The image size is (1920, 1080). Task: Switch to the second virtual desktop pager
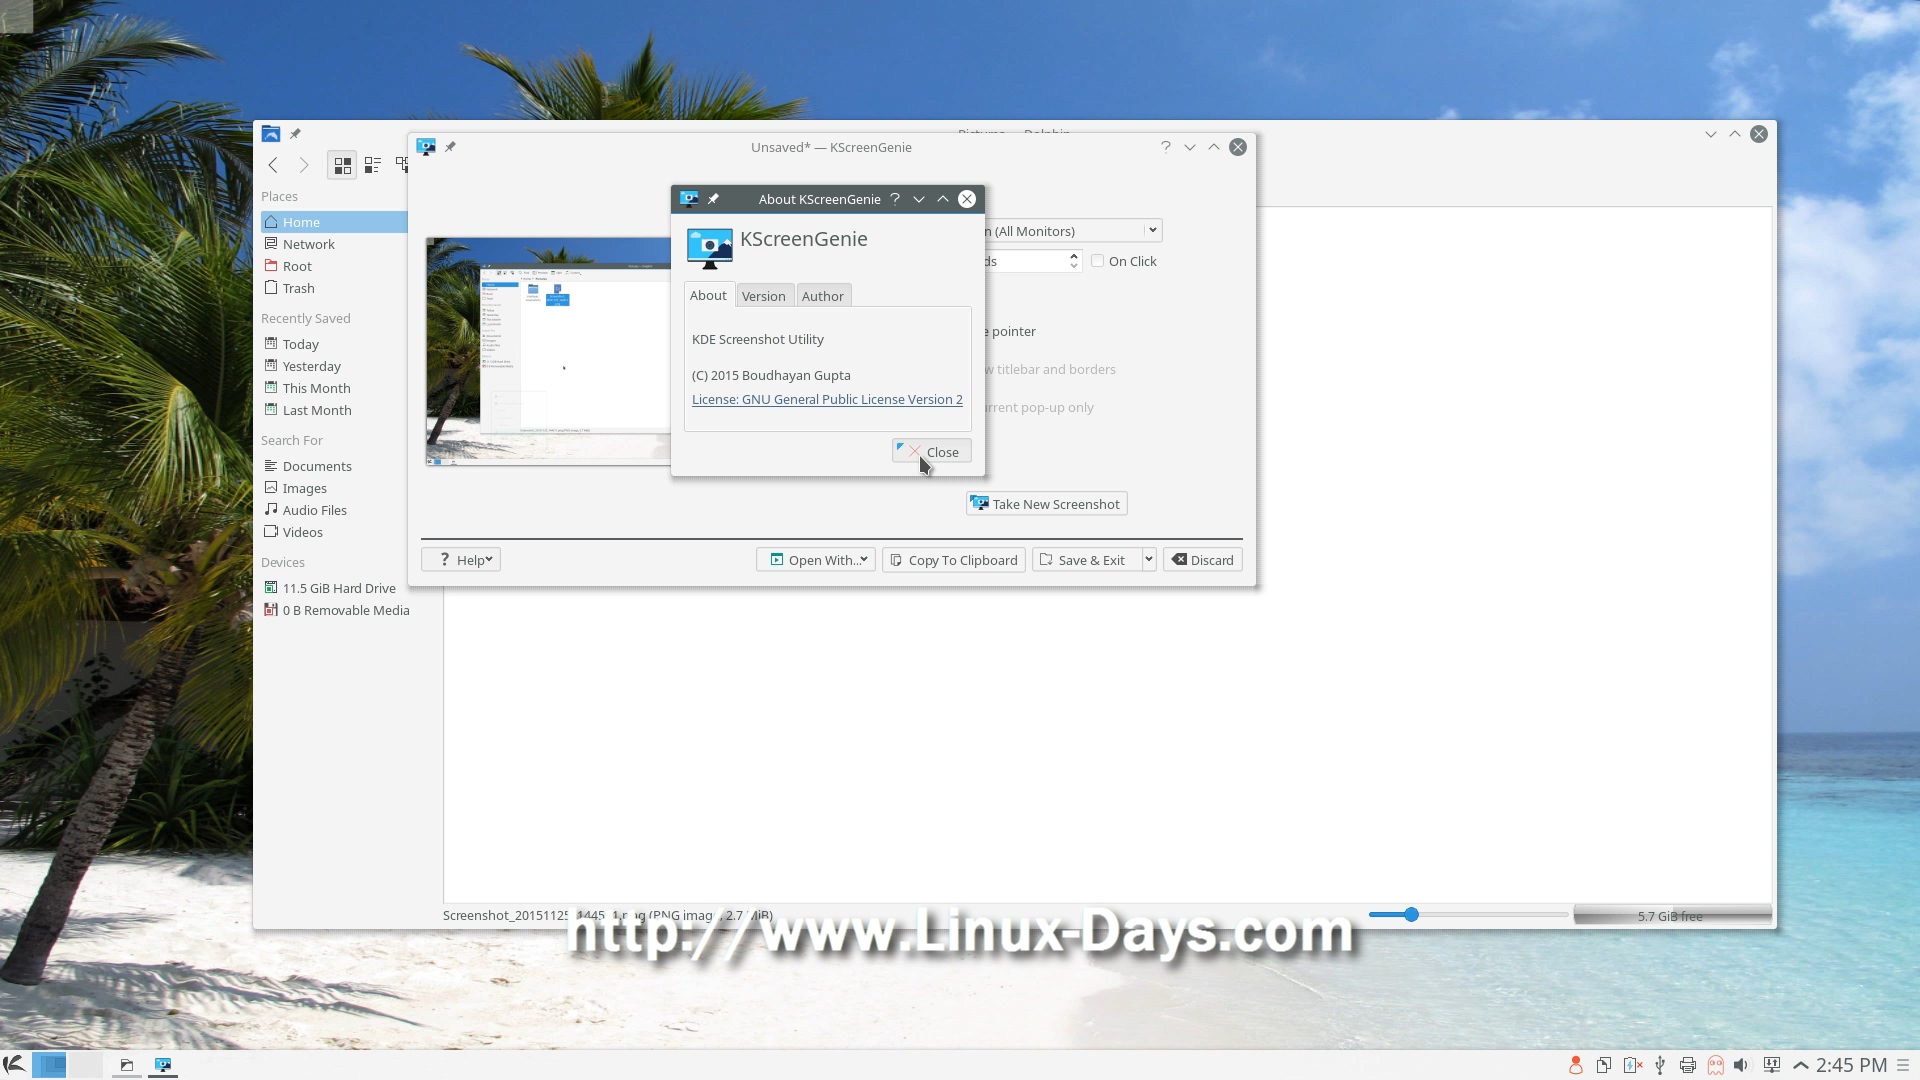click(85, 1065)
